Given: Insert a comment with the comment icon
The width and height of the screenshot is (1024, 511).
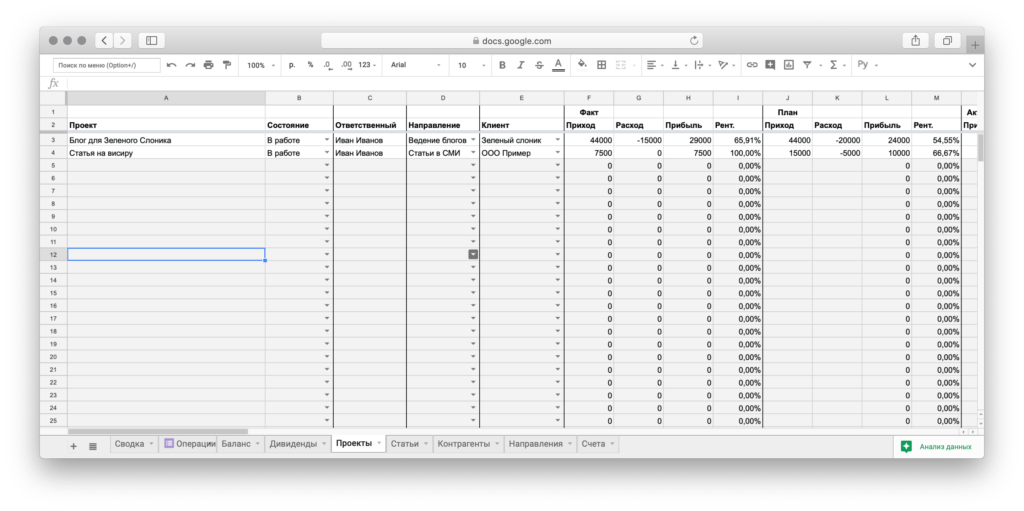Looking at the screenshot, I should (770, 65).
